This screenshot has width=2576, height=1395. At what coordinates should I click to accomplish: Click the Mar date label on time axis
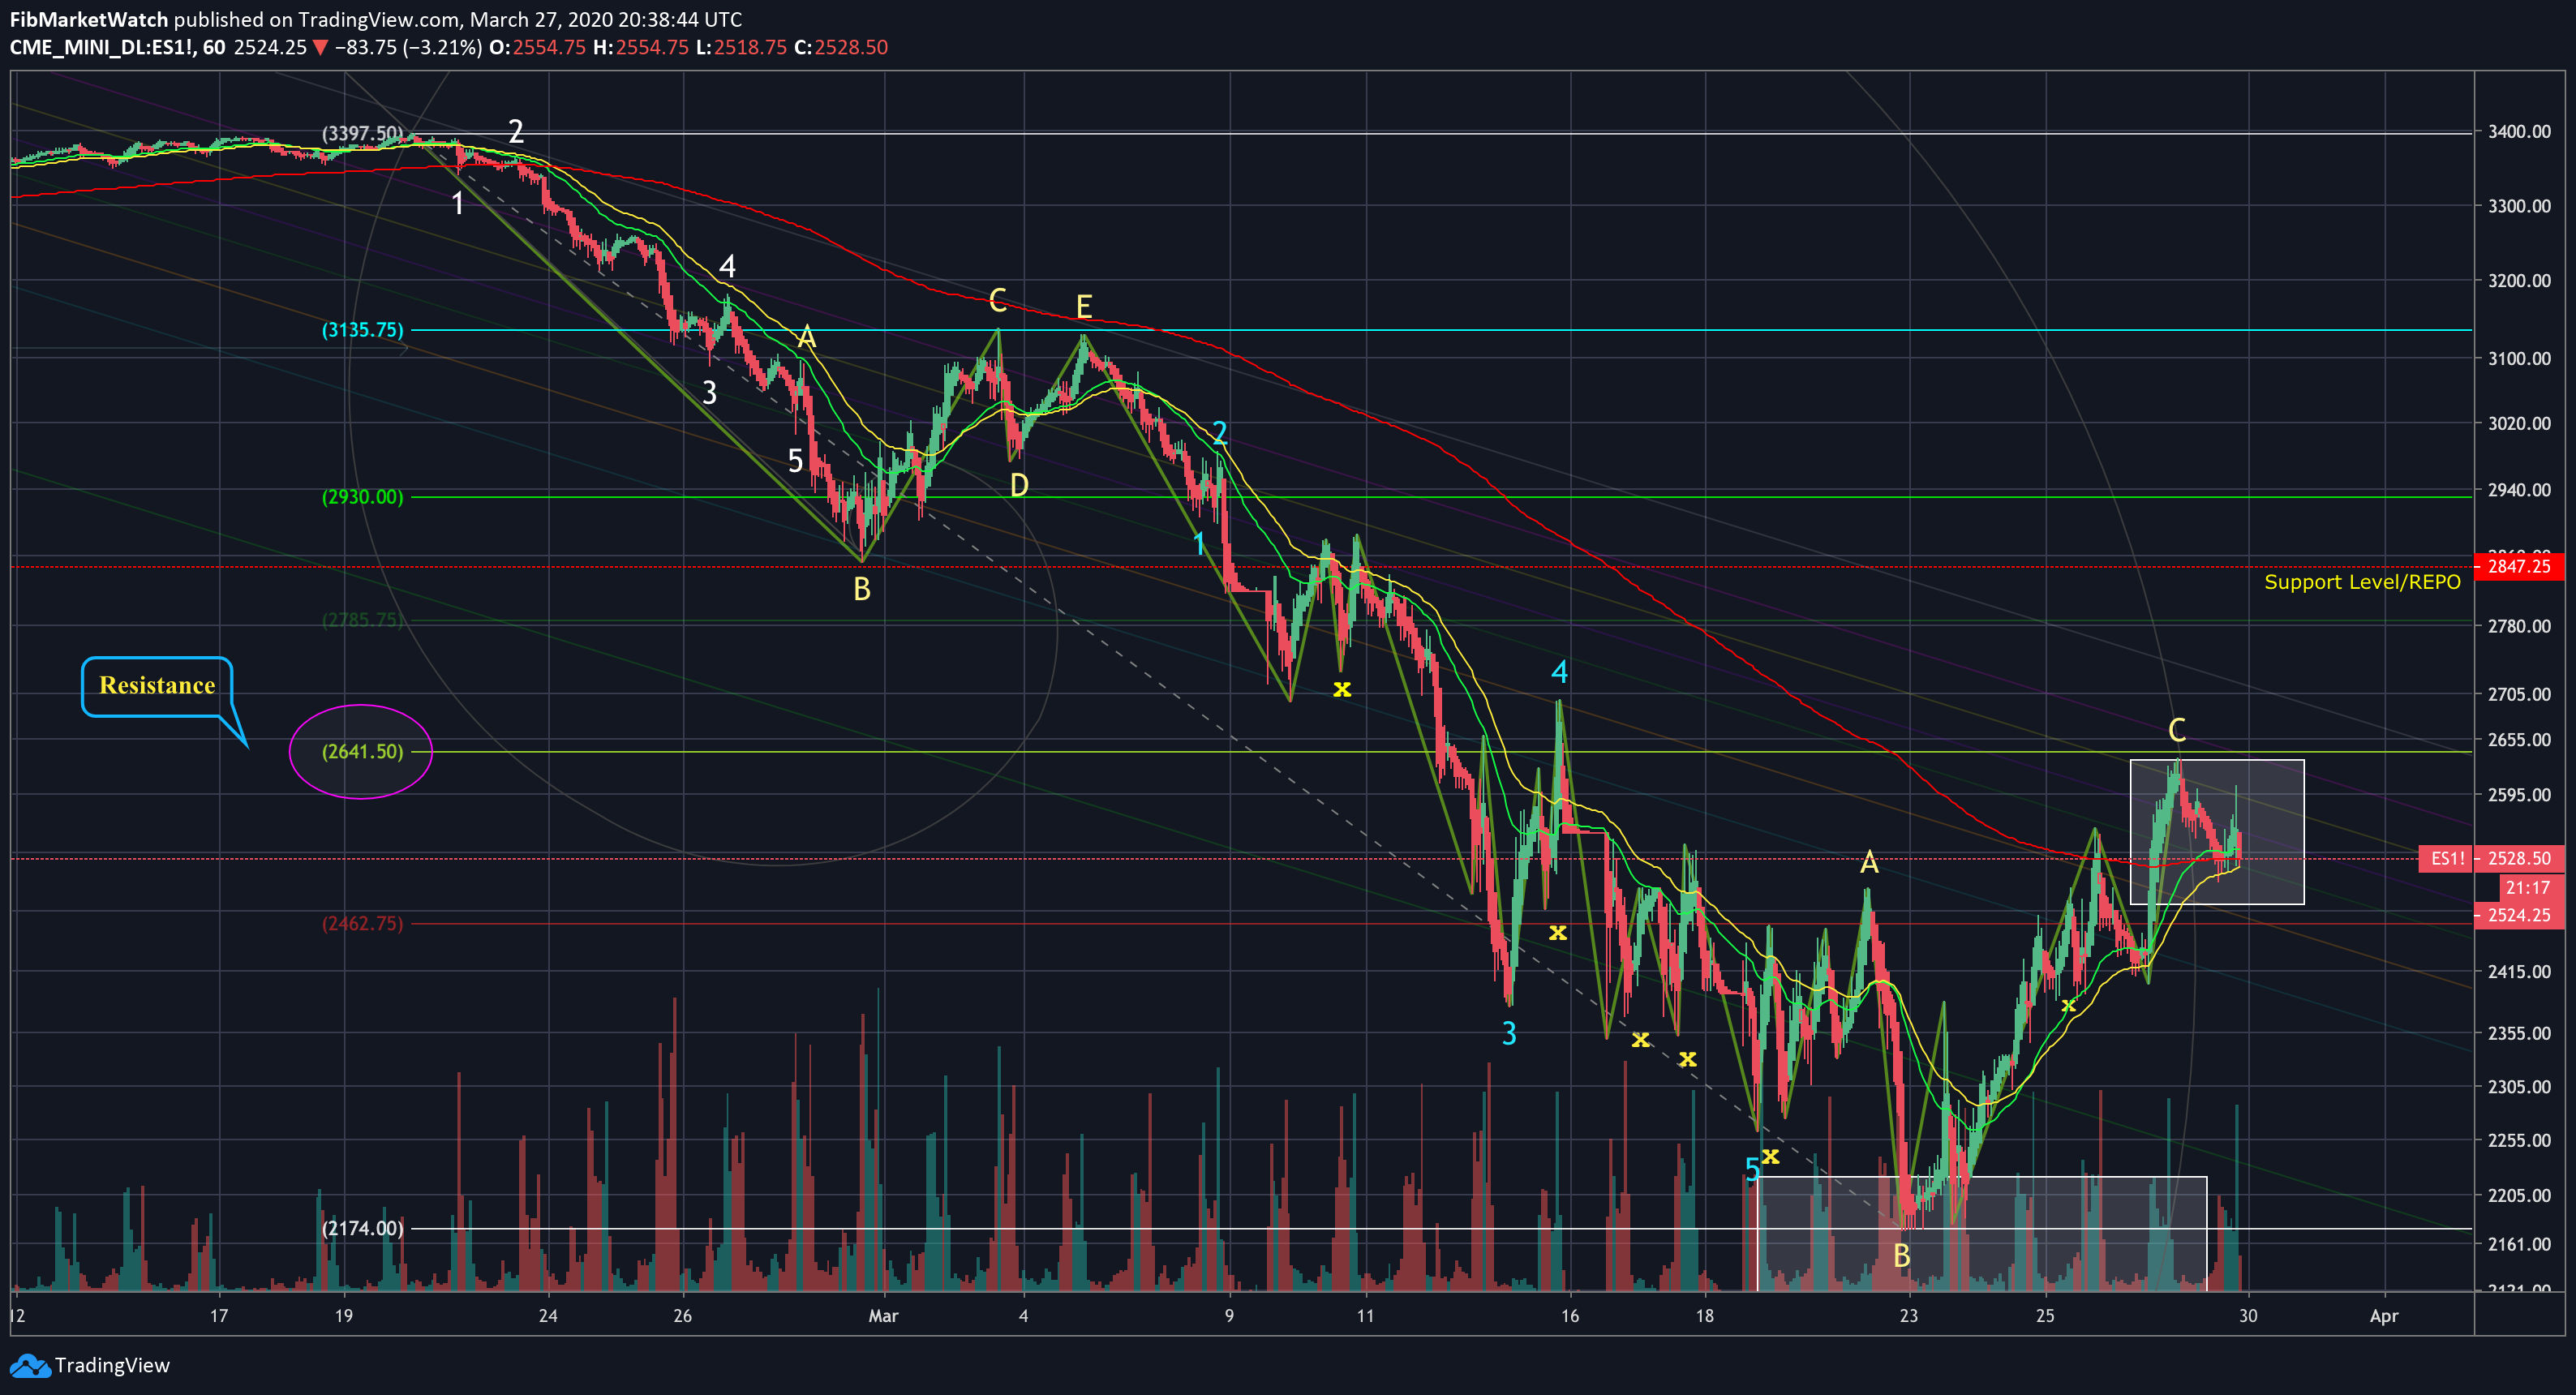coord(883,1316)
